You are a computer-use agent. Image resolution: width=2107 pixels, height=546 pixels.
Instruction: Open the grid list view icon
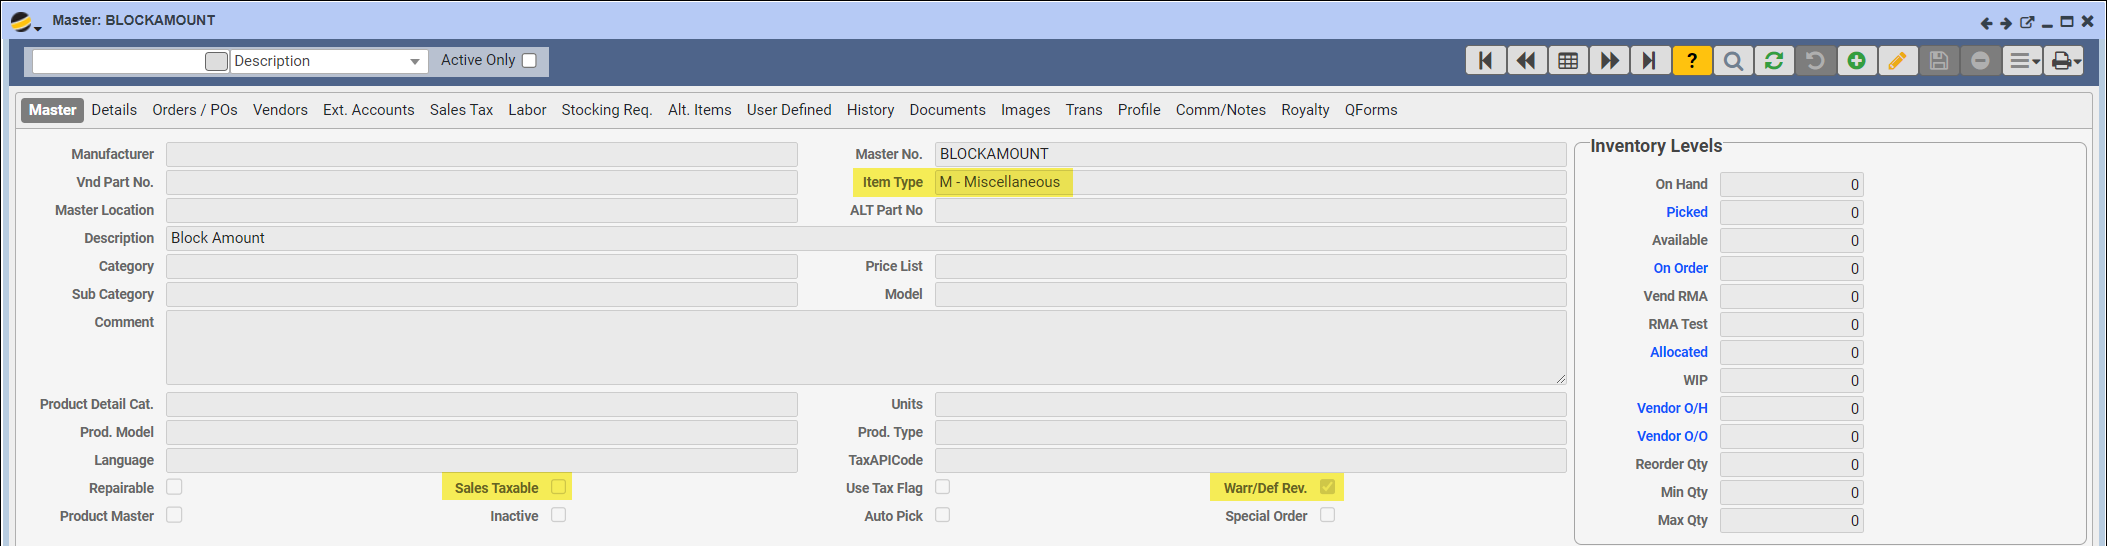pos(1568,61)
